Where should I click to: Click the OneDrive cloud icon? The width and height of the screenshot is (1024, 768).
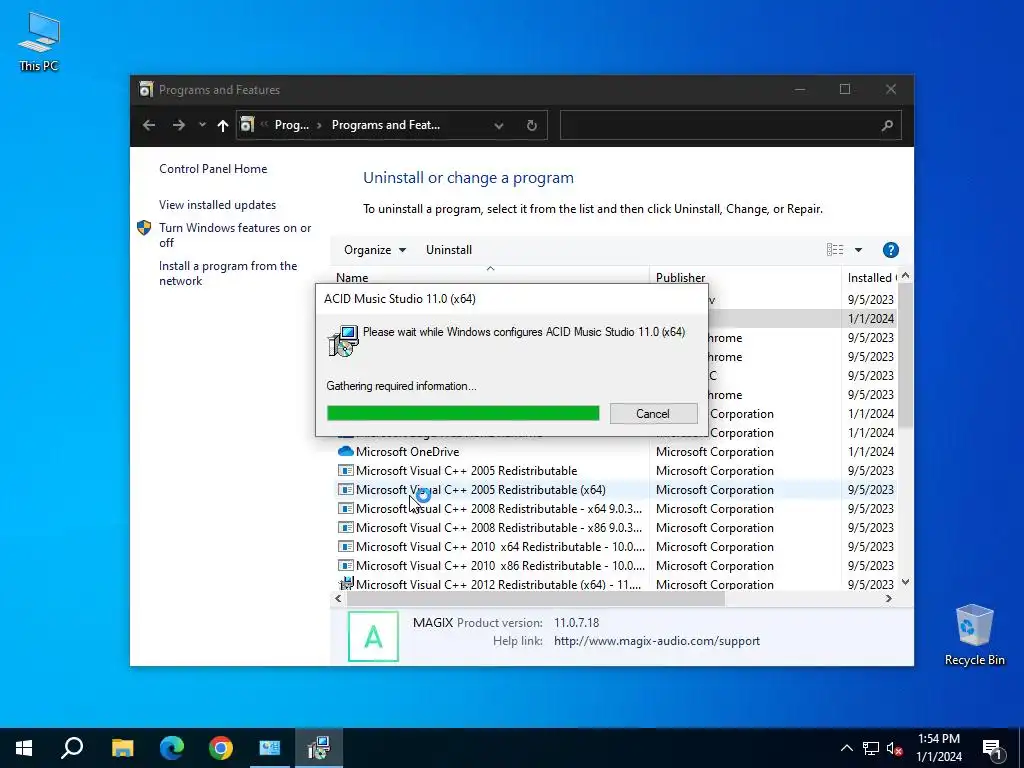click(x=345, y=451)
